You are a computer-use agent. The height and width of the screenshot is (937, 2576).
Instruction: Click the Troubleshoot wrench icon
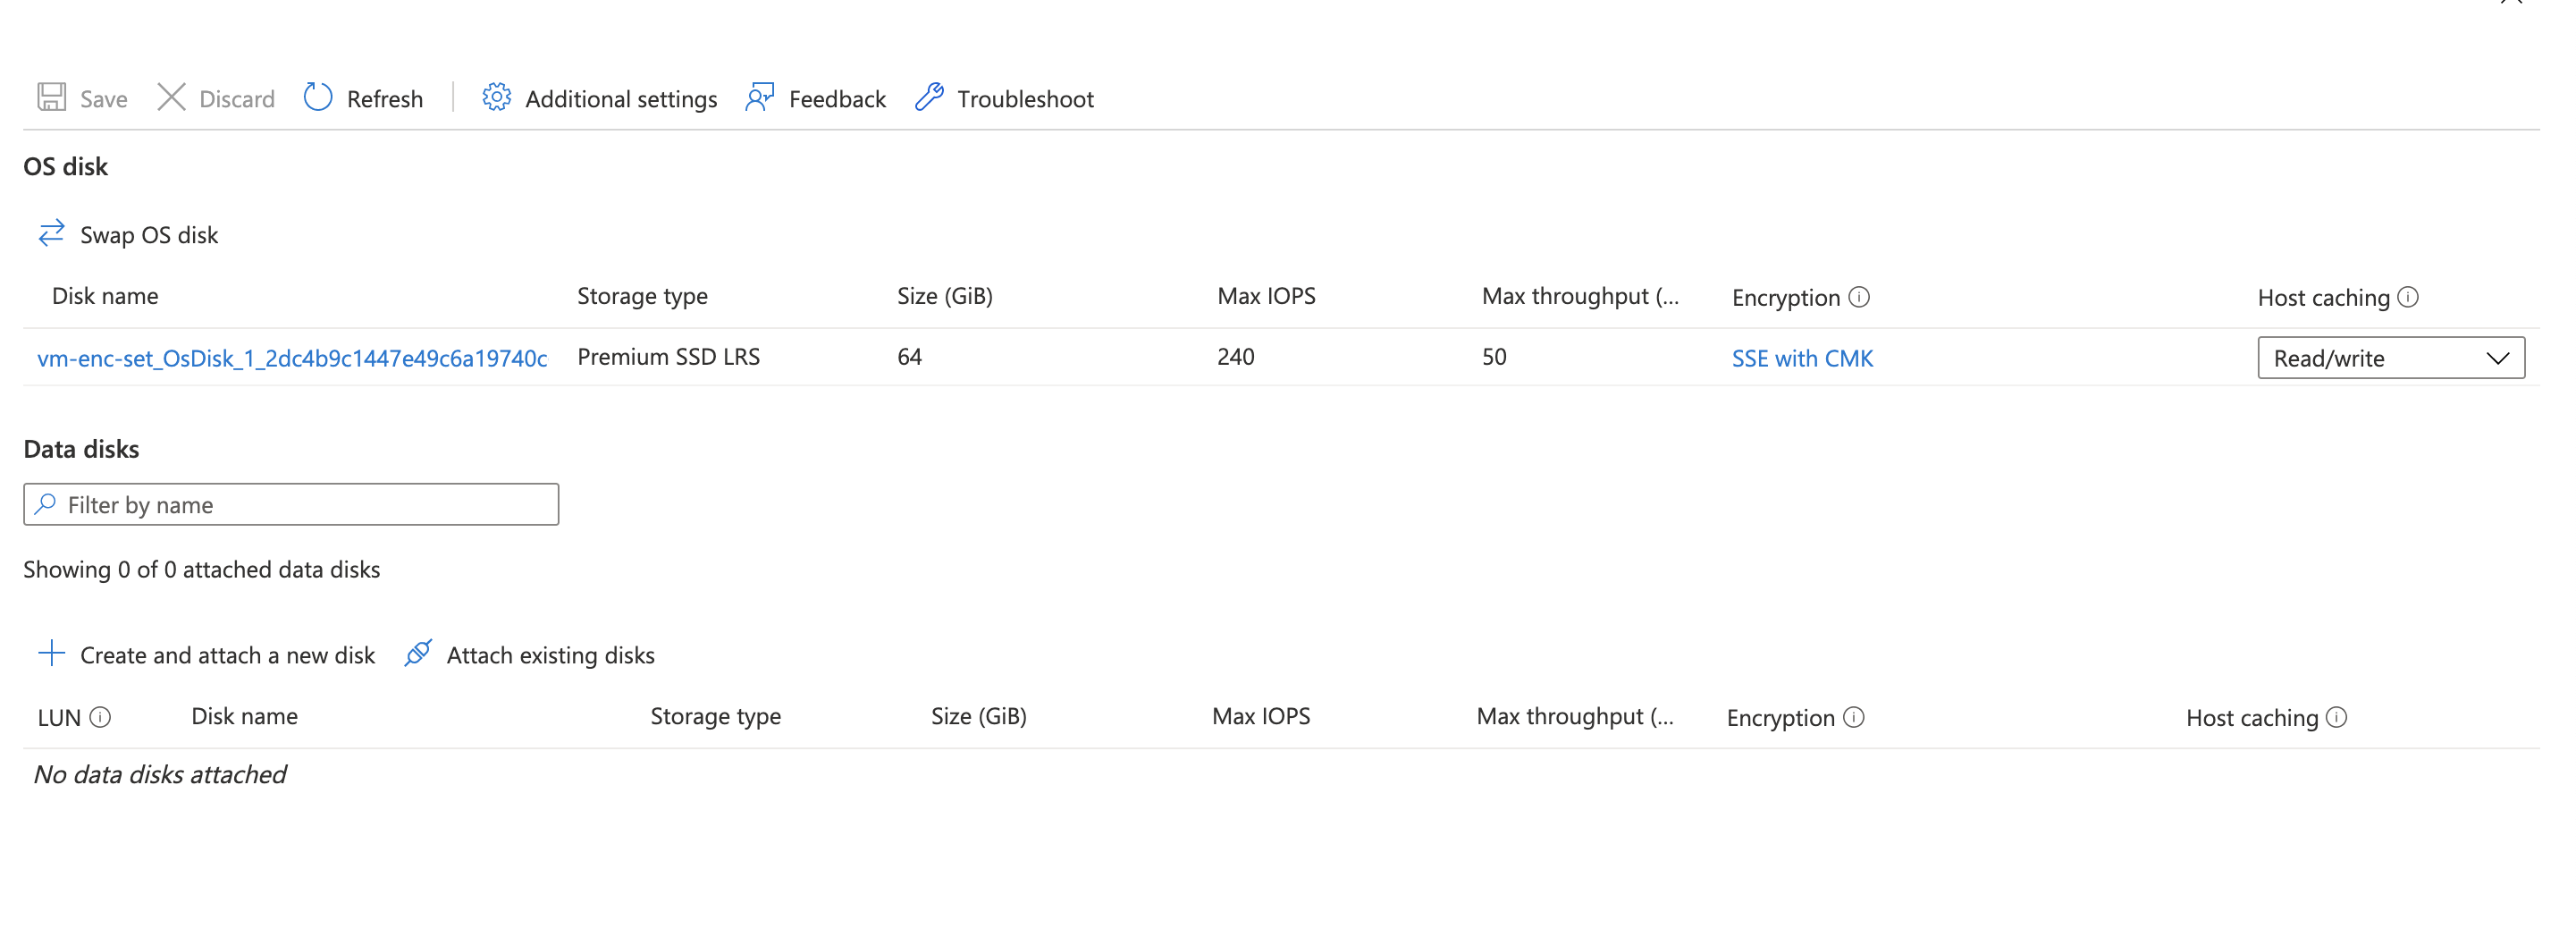tap(930, 98)
